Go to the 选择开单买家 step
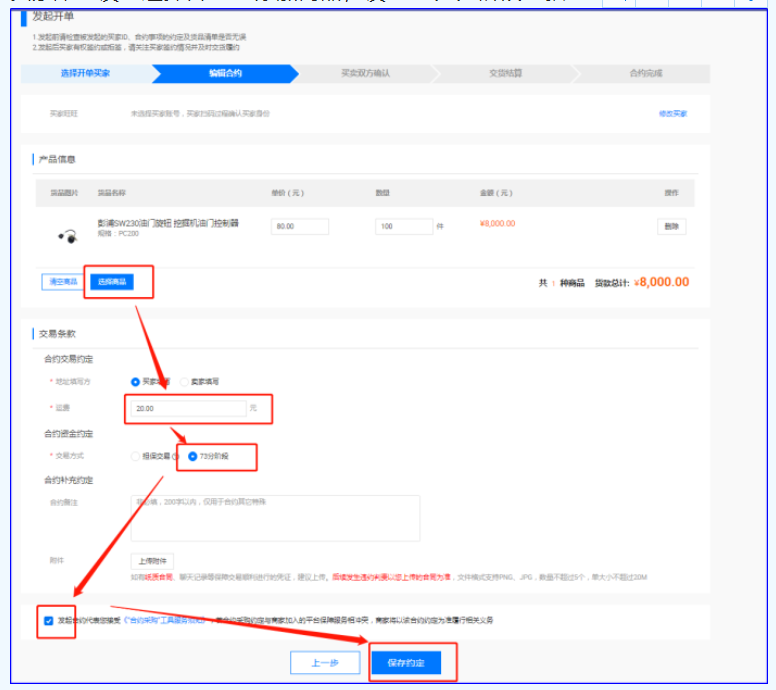 [x=84, y=74]
